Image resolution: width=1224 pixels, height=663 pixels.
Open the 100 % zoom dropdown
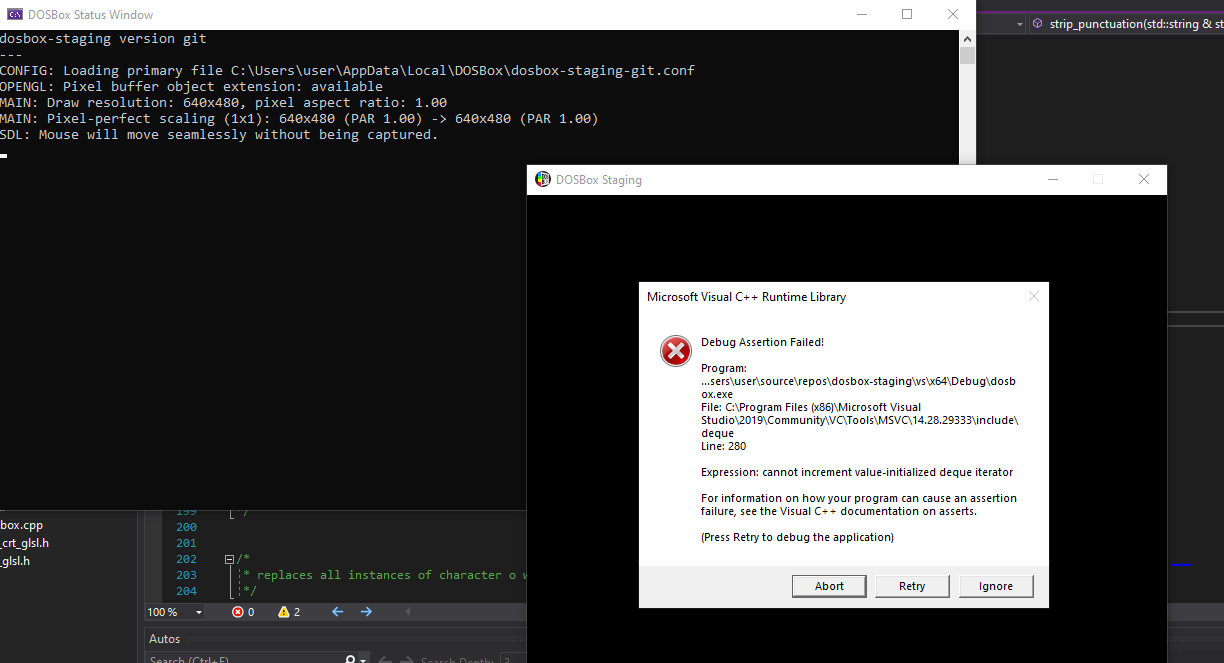pyautogui.click(x=199, y=612)
